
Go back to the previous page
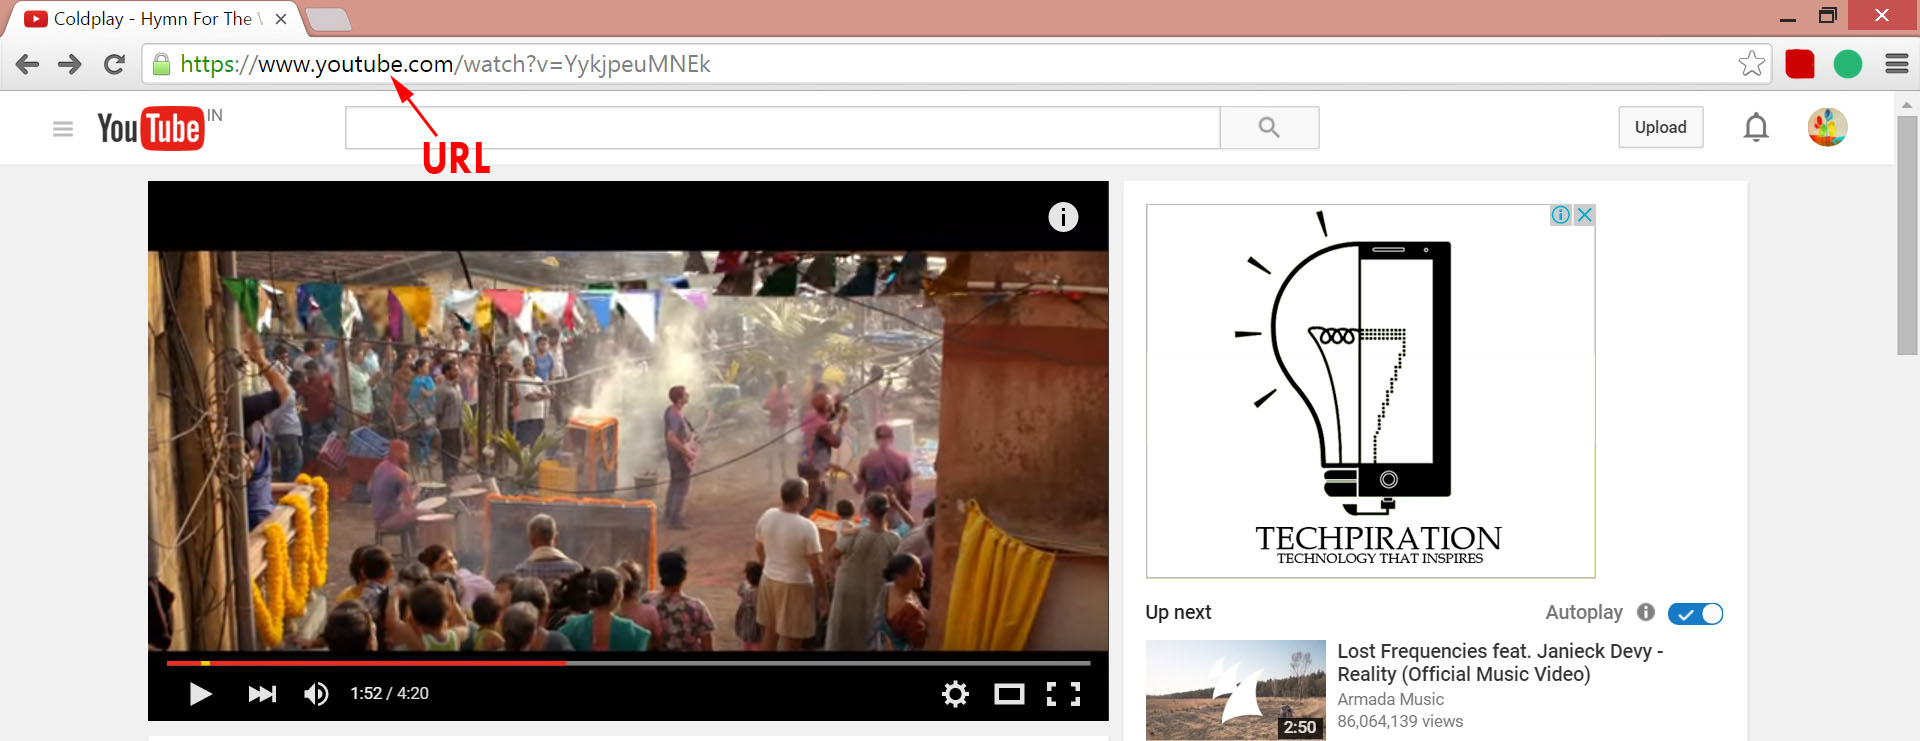[x=28, y=65]
